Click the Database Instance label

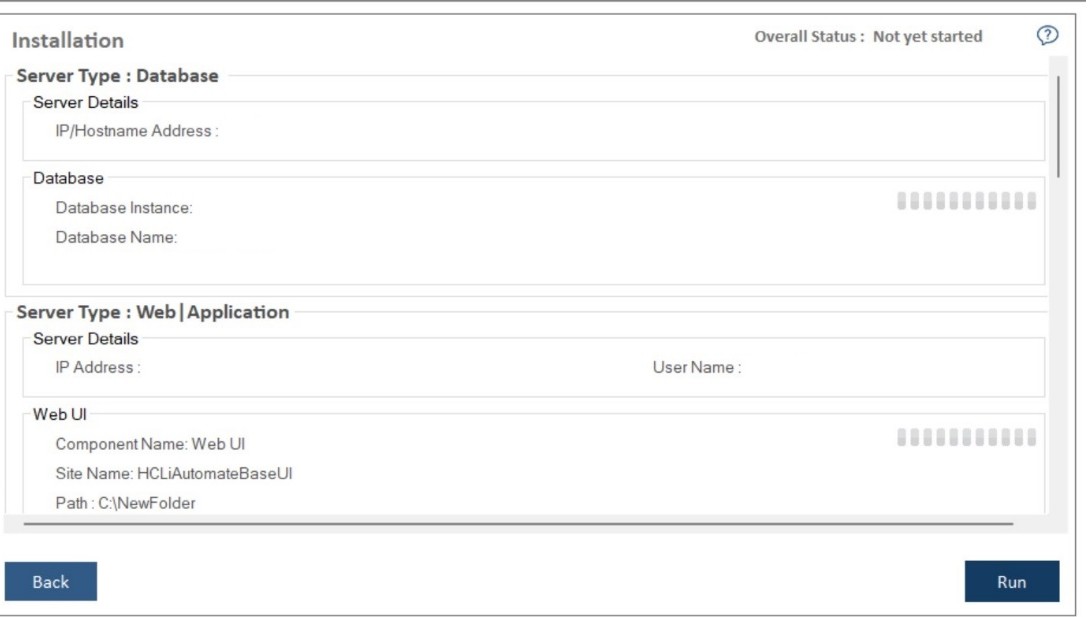pyautogui.click(x=124, y=208)
